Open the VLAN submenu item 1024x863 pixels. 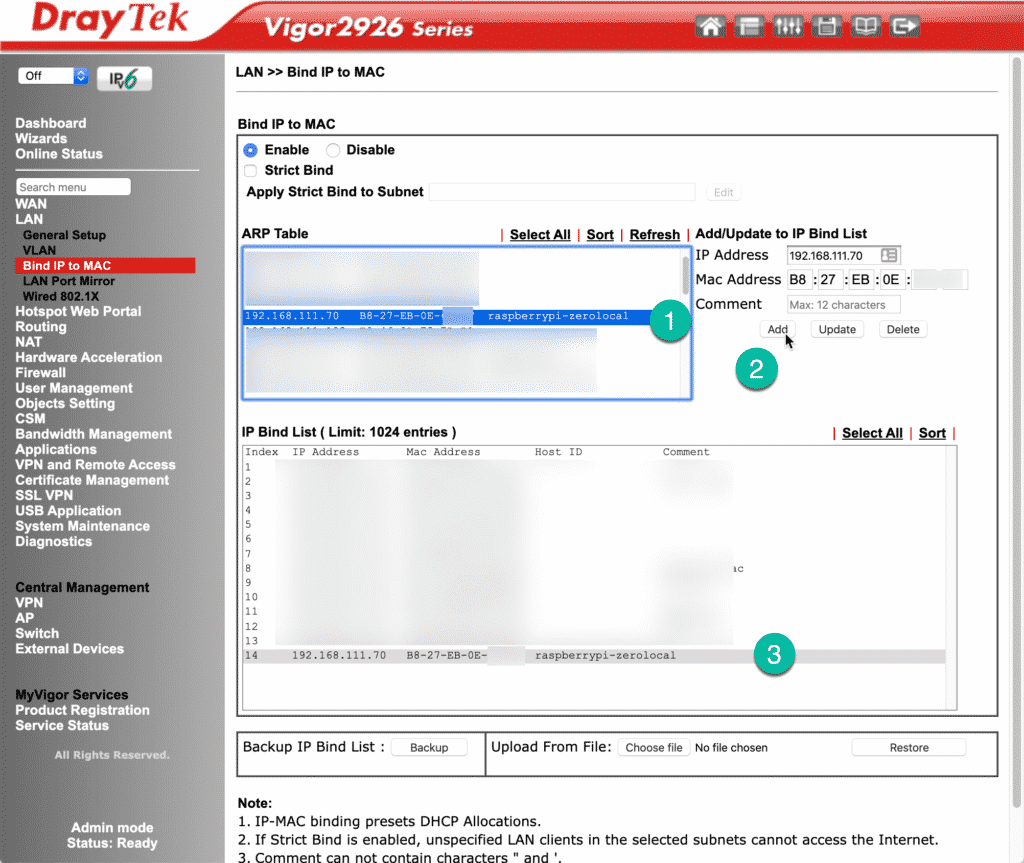tap(39, 250)
